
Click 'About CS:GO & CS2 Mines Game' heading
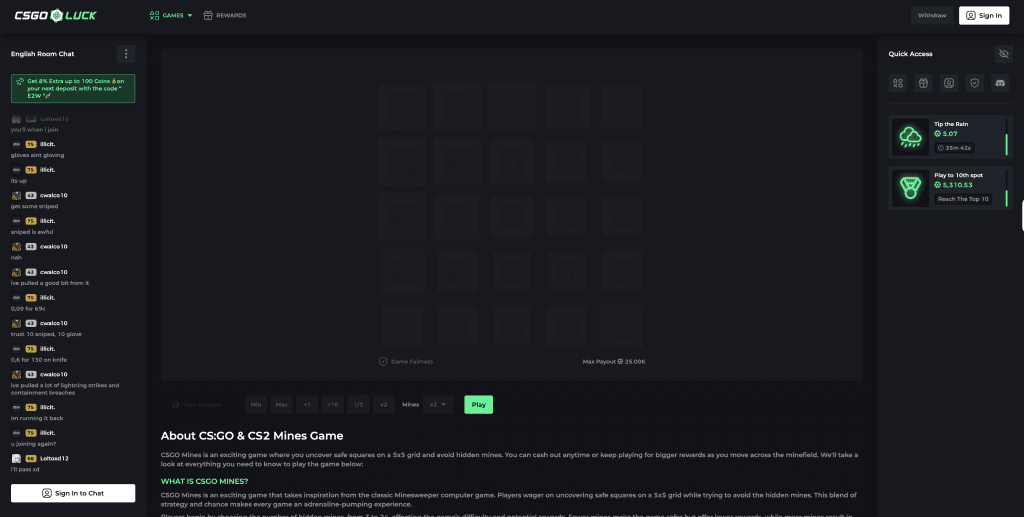click(x=252, y=435)
